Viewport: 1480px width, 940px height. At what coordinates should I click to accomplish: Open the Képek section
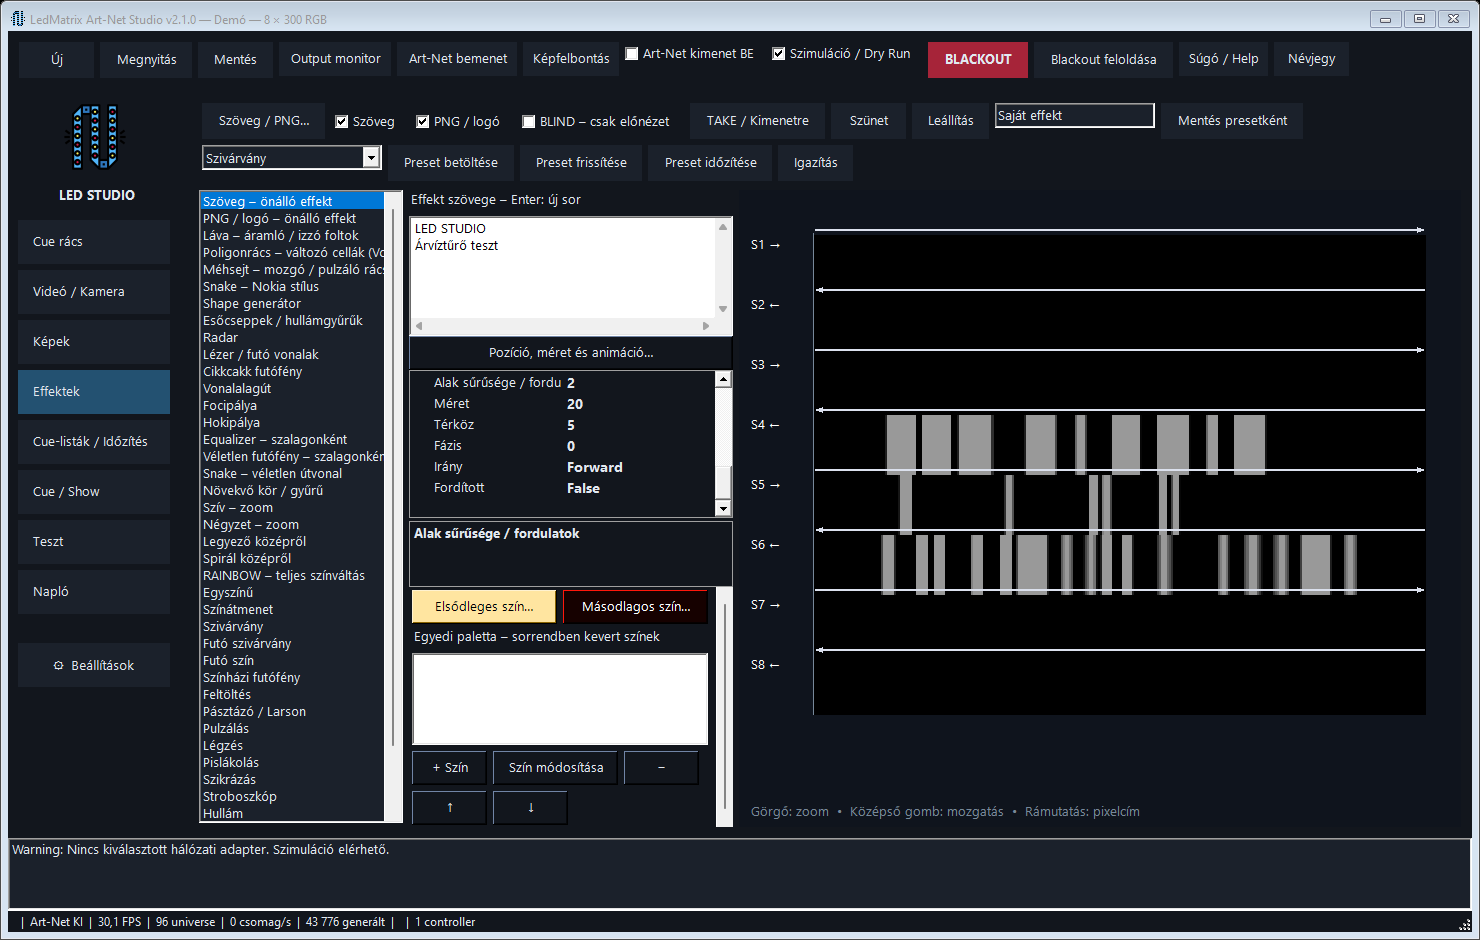94,342
